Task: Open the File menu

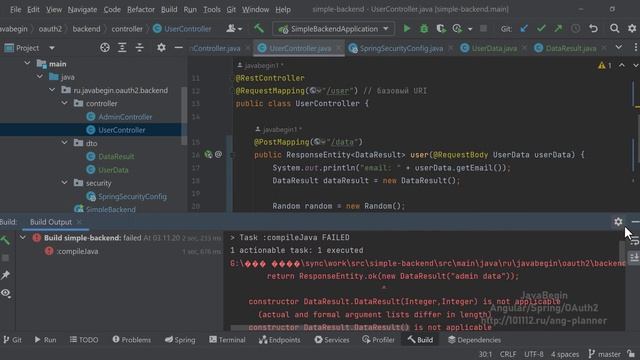Action: click(16, 9)
